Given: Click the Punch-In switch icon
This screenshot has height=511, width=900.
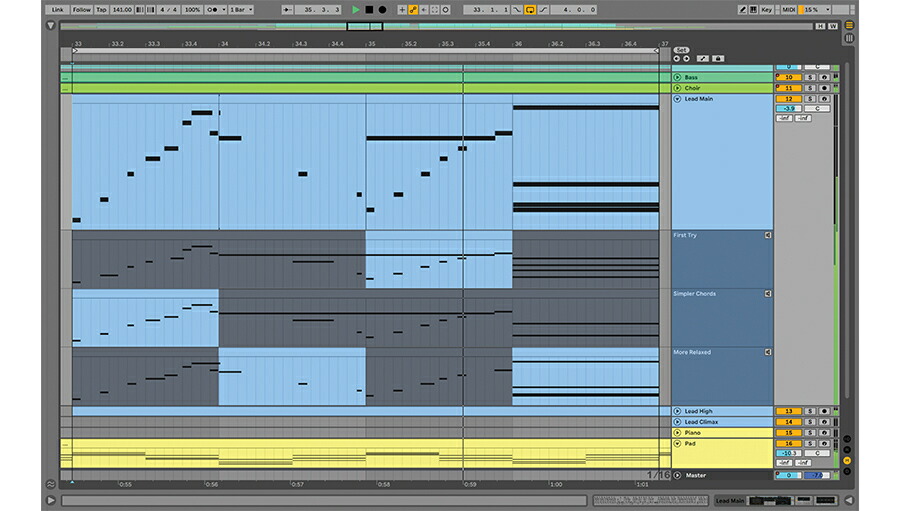Looking at the screenshot, I should (x=517, y=9).
